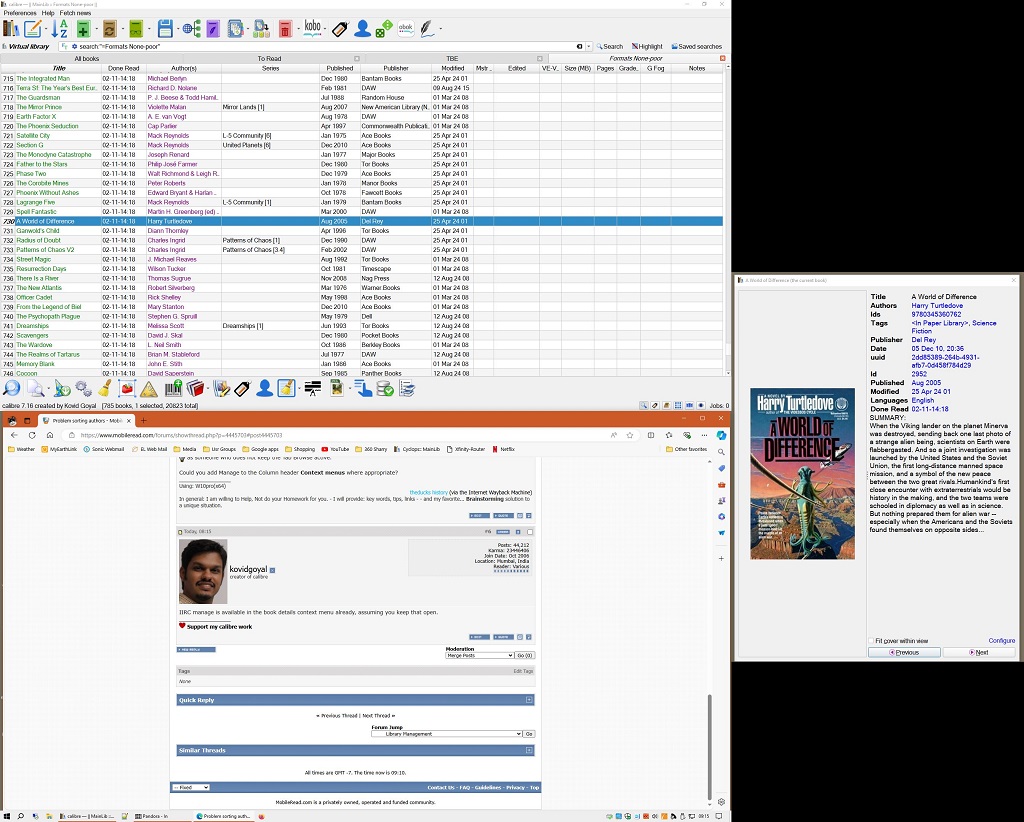
Task: Click the tag icon in top toolbar
Action: pos(340,28)
